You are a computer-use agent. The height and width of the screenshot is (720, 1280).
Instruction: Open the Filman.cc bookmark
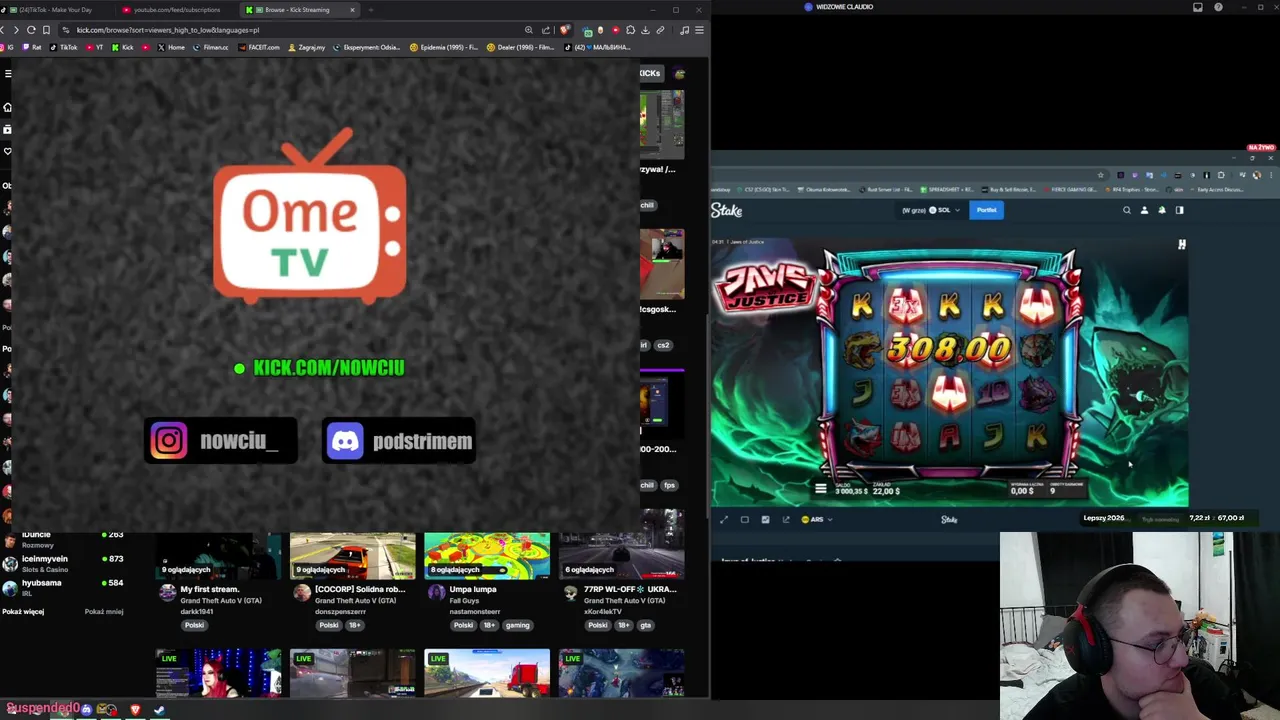211,47
